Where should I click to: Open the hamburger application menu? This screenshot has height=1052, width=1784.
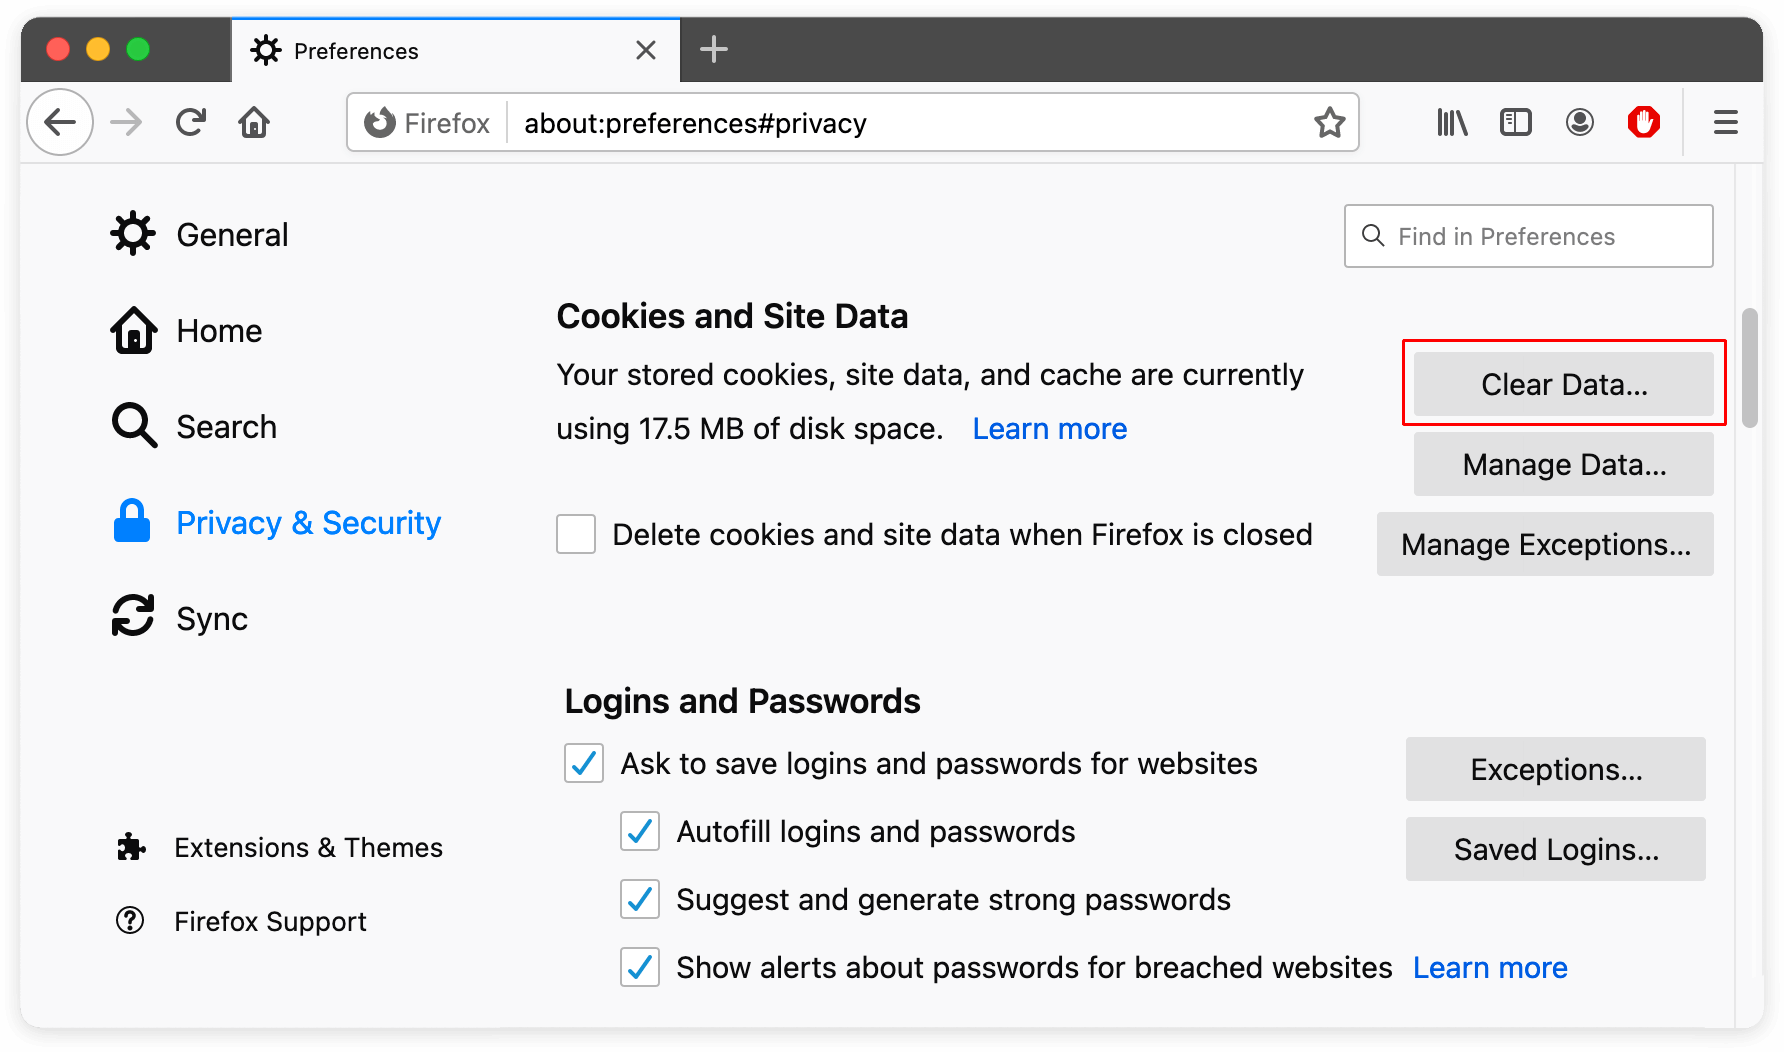(x=1726, y=123)
